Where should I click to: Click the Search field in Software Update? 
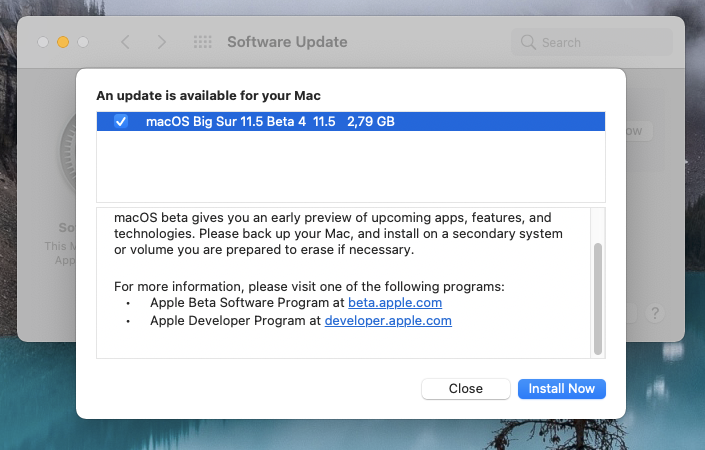[x=592, y=42]
